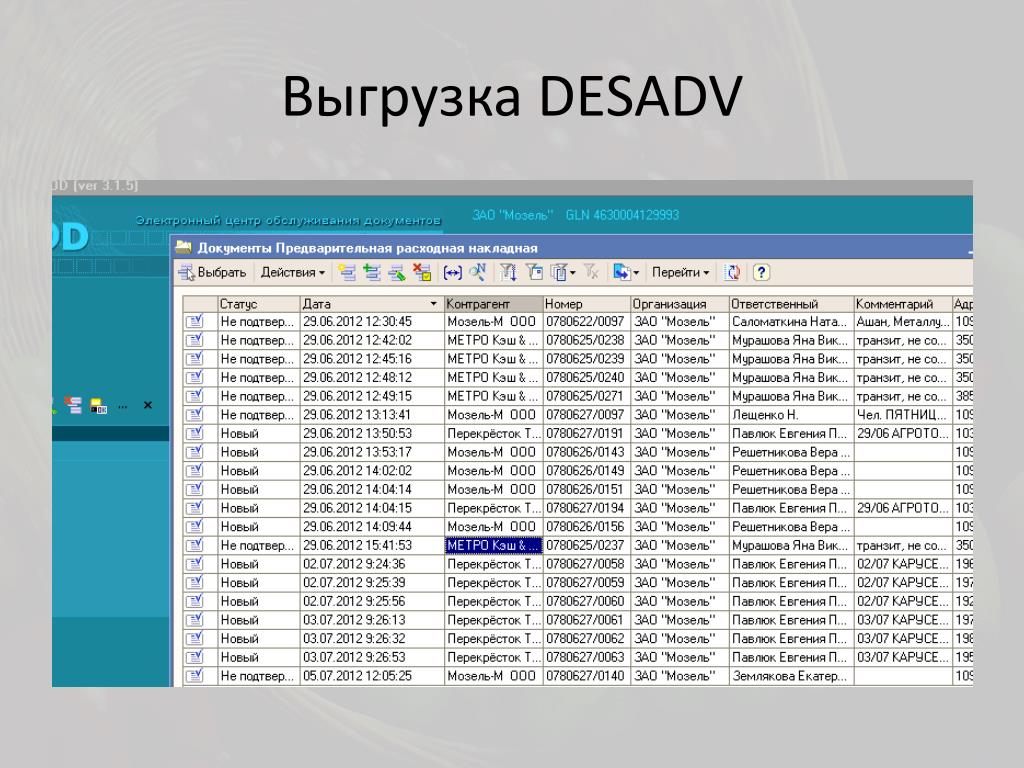
Task: Click date cell 03.07.2012 9:26:13
Action: (x=372, y=620)
